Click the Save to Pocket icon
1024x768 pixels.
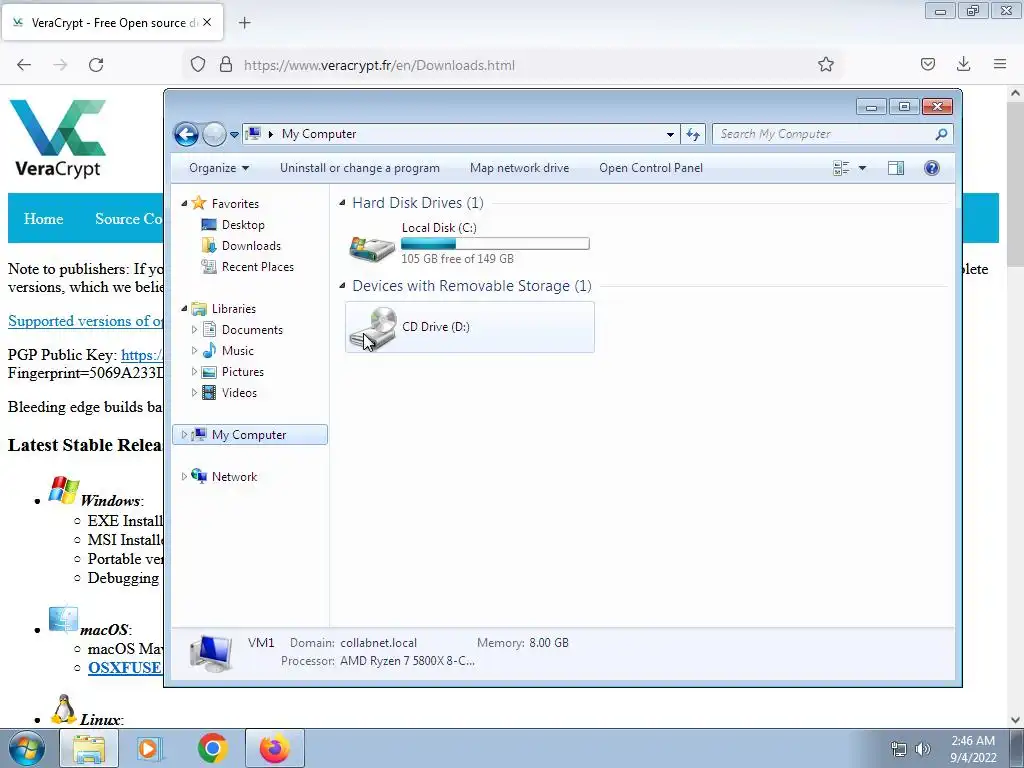(x=928, y=64)
